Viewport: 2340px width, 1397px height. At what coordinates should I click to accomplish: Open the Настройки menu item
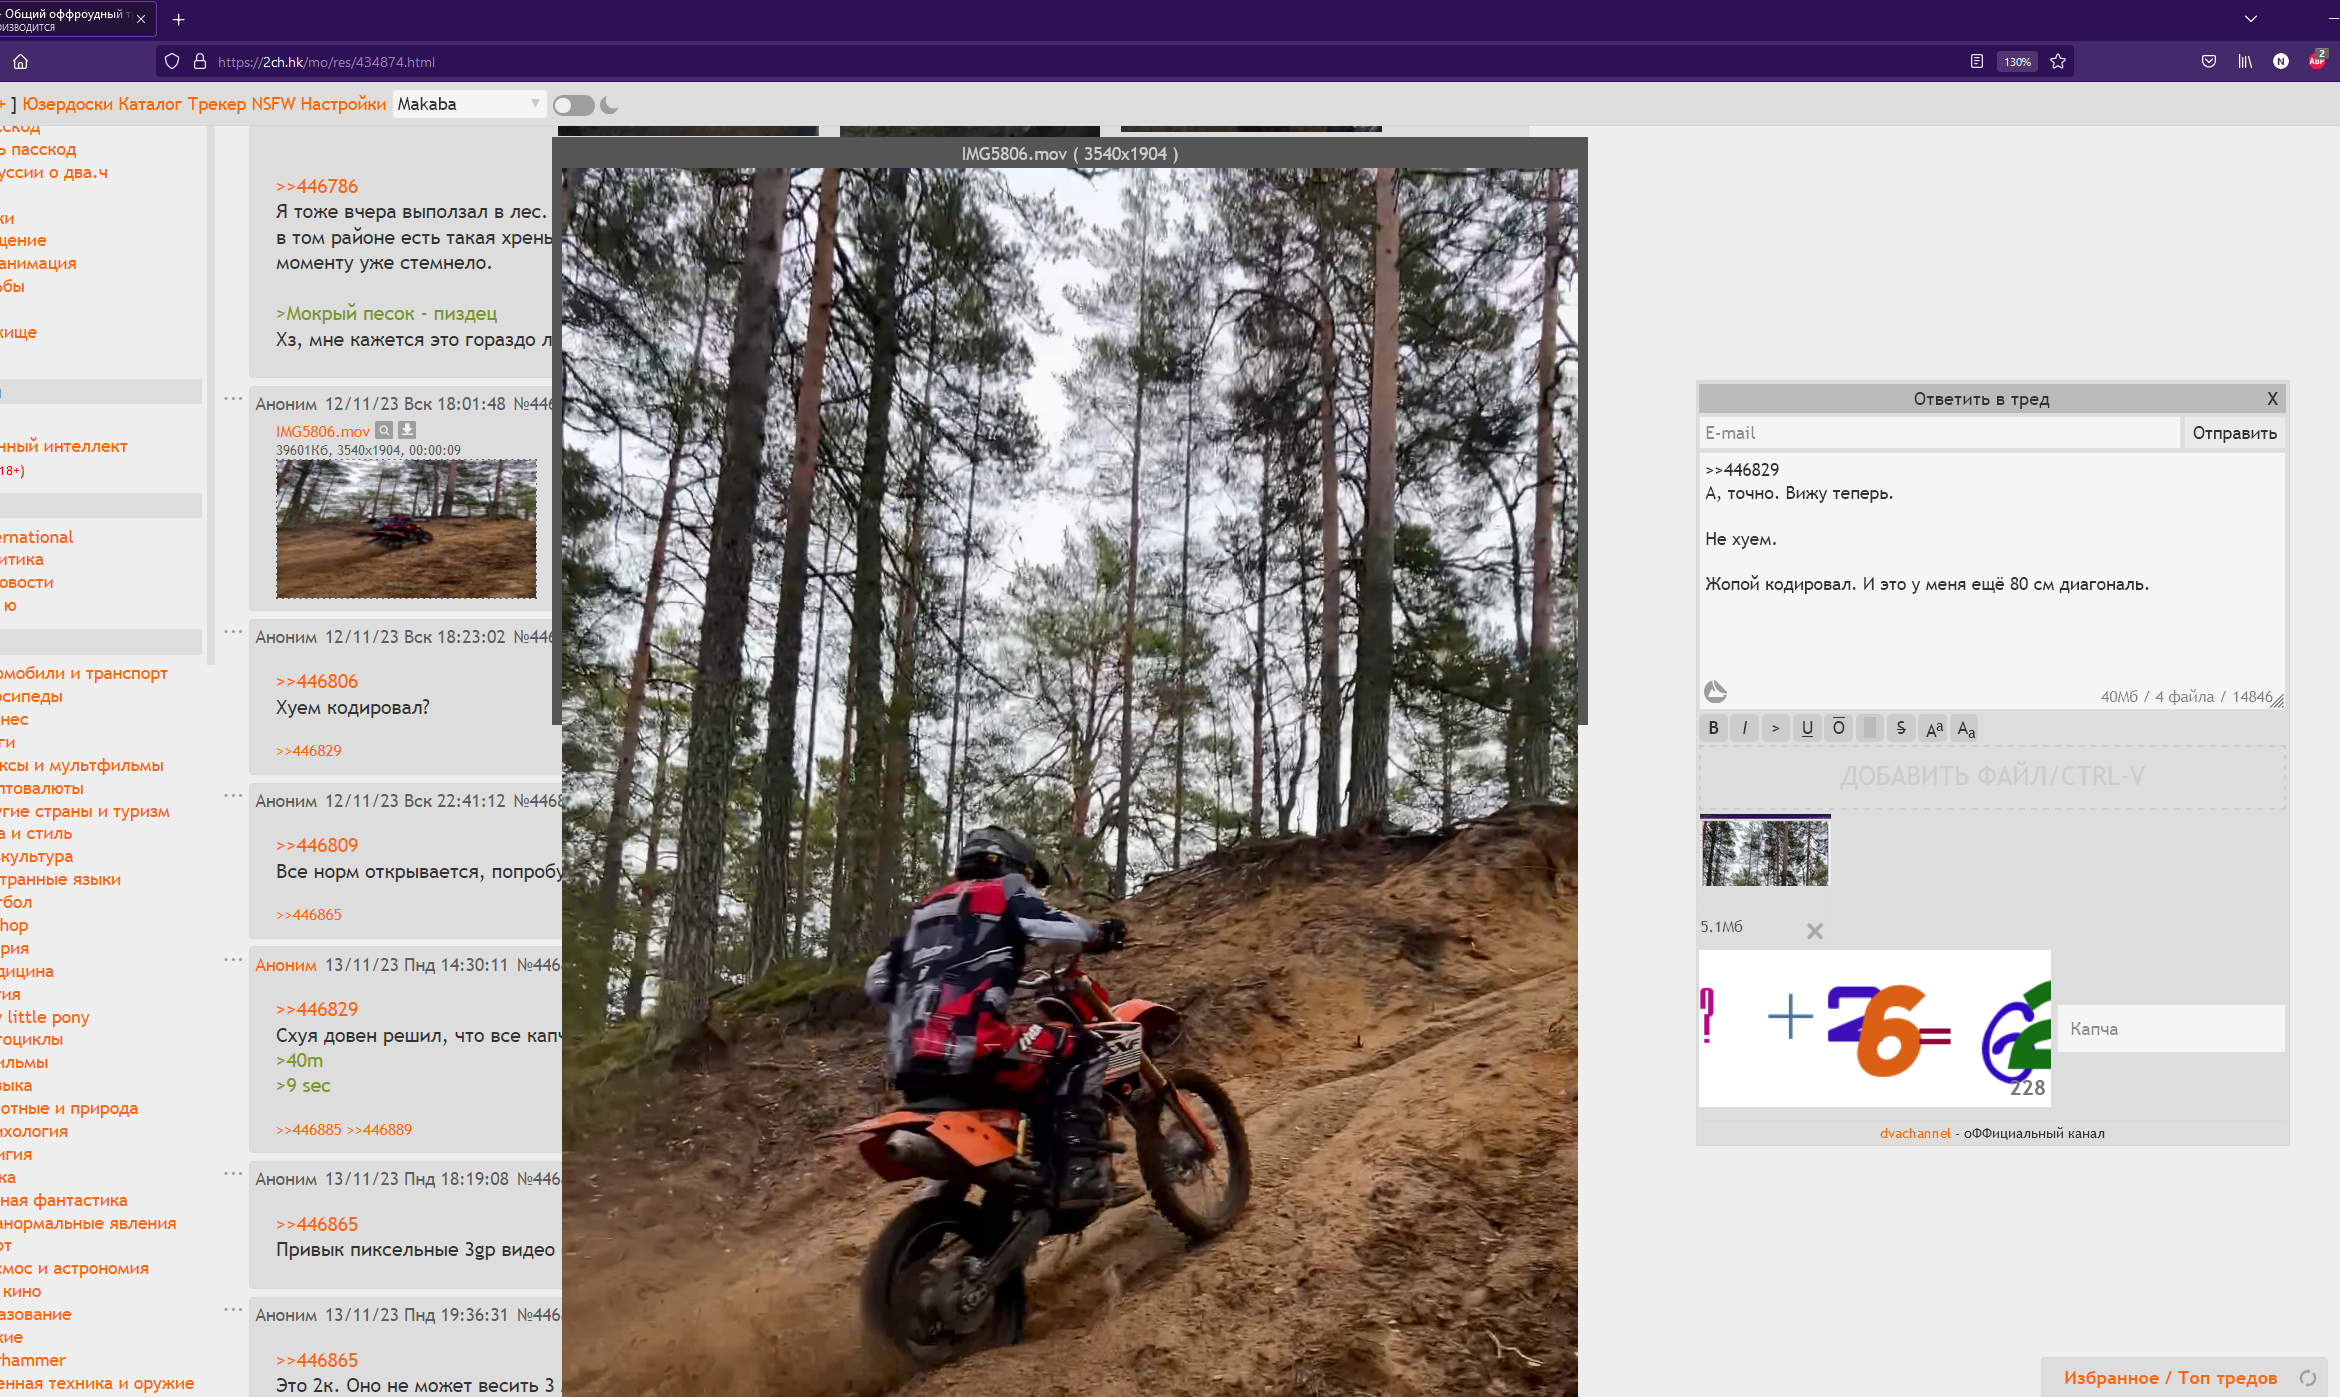[343, 104]
